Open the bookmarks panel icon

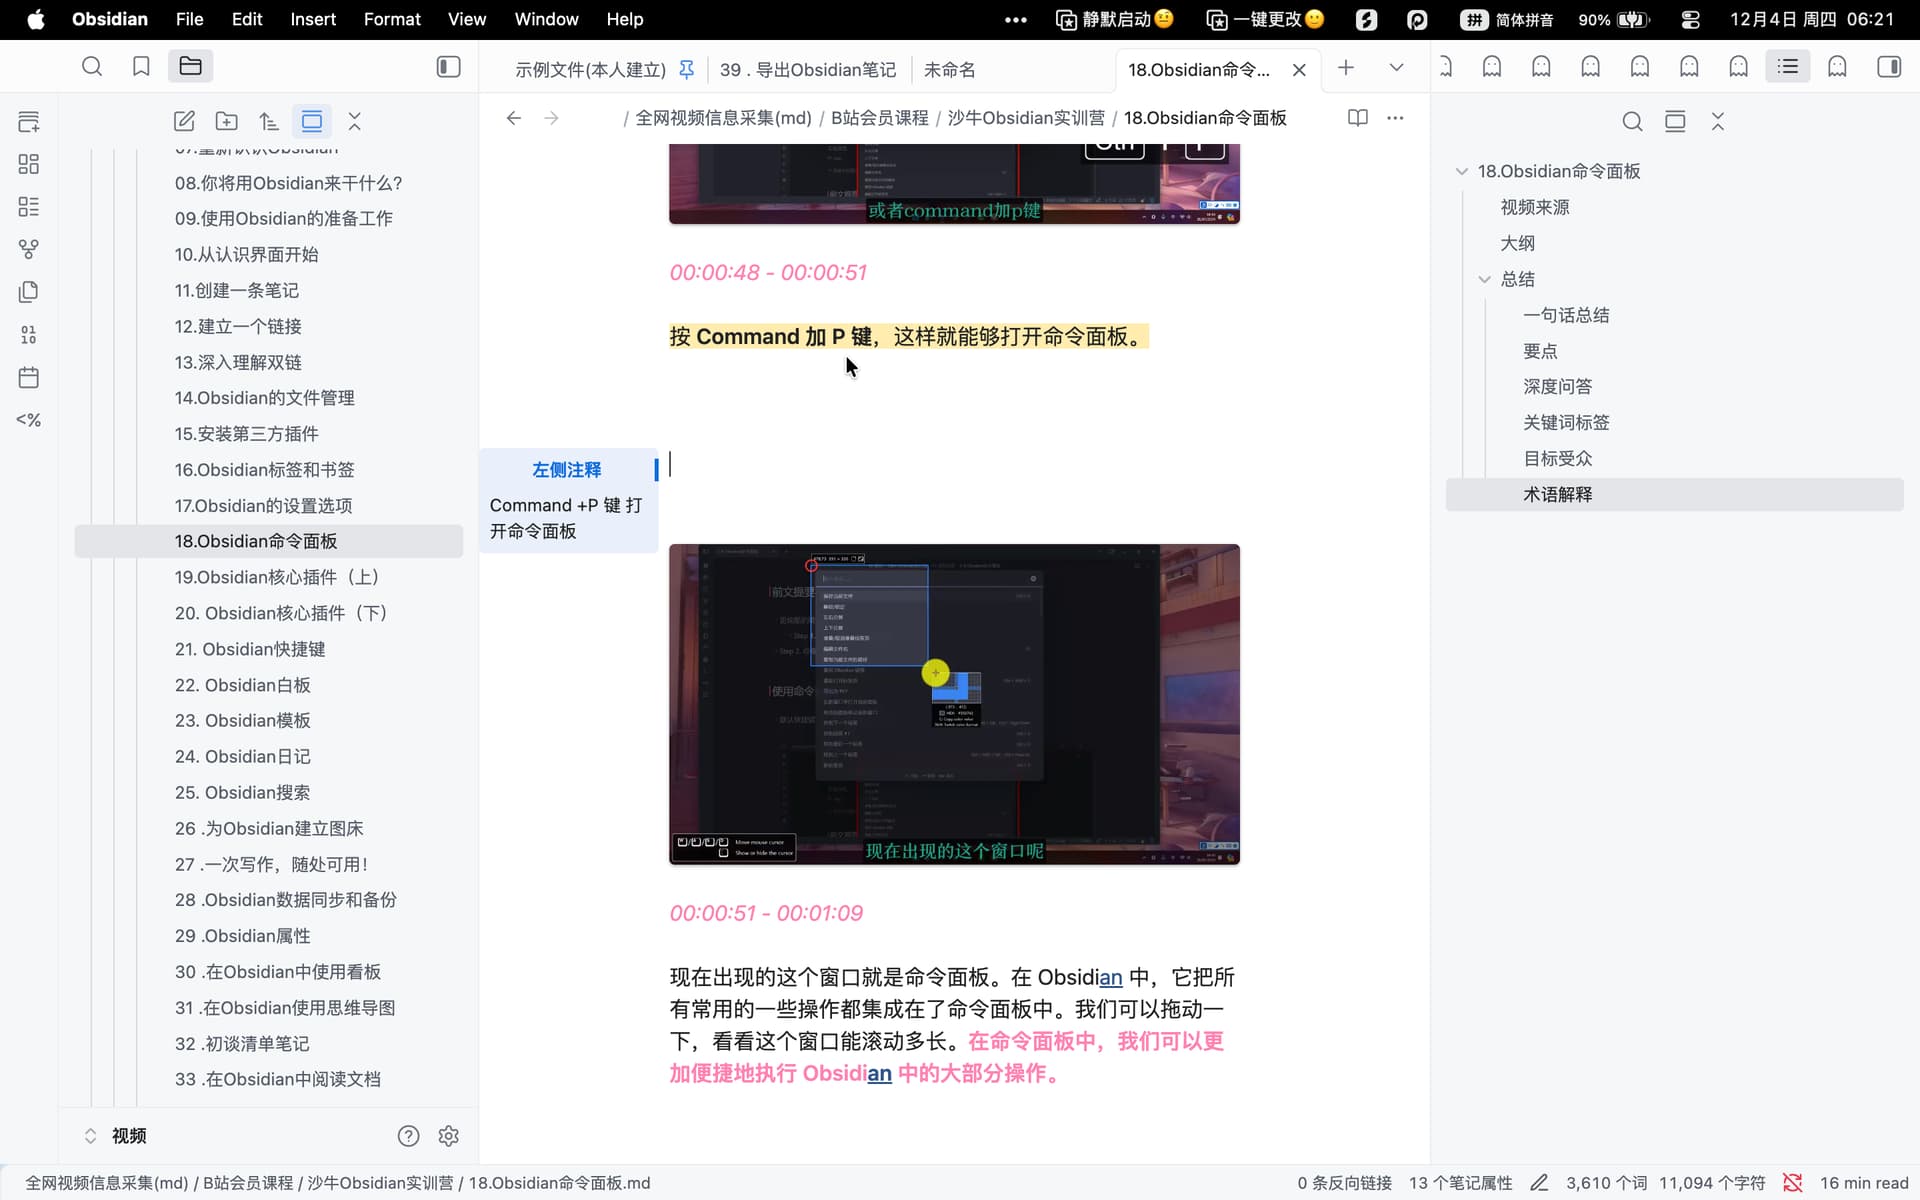click(141, 67)
